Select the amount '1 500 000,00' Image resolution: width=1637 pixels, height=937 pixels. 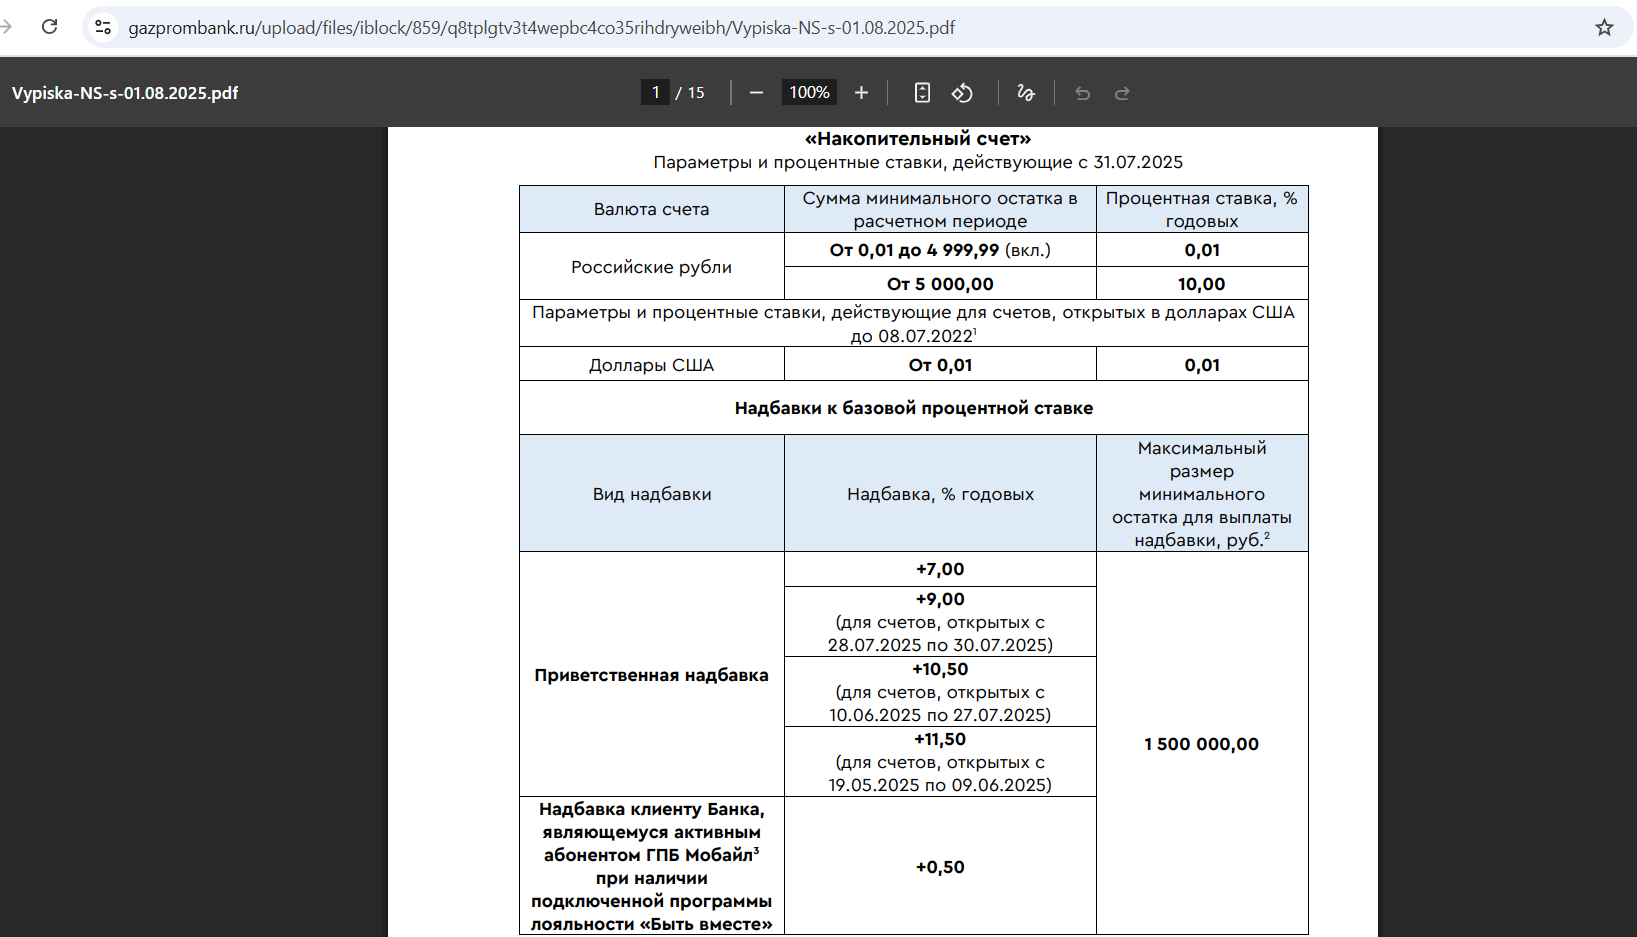[x=1202, y=744]
